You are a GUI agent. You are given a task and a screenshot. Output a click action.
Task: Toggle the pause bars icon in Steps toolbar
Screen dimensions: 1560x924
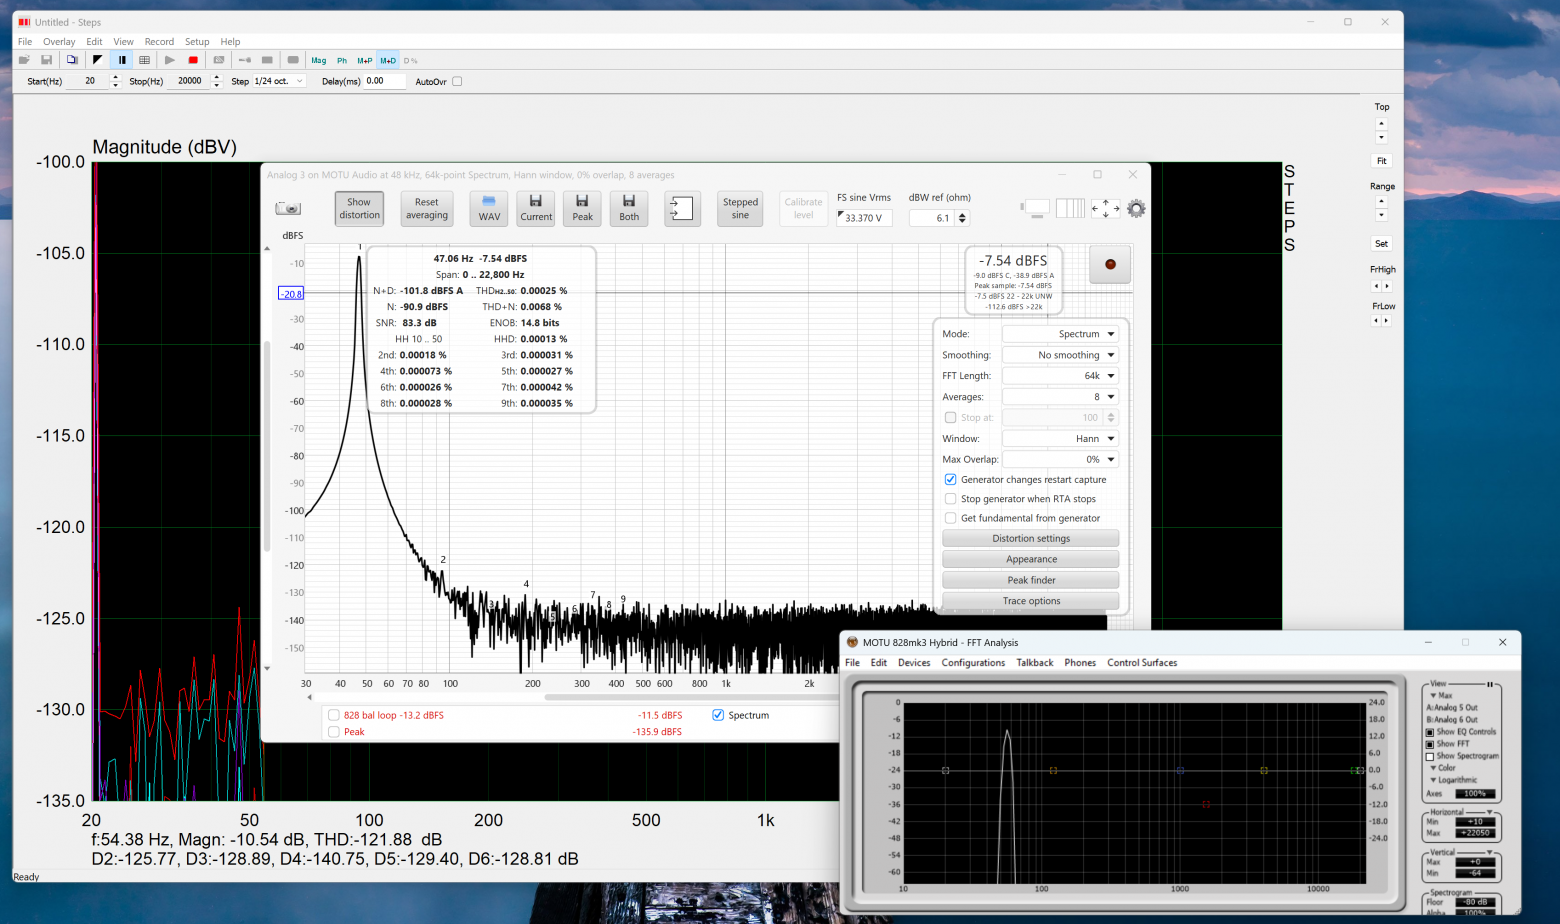pos(122,60)
